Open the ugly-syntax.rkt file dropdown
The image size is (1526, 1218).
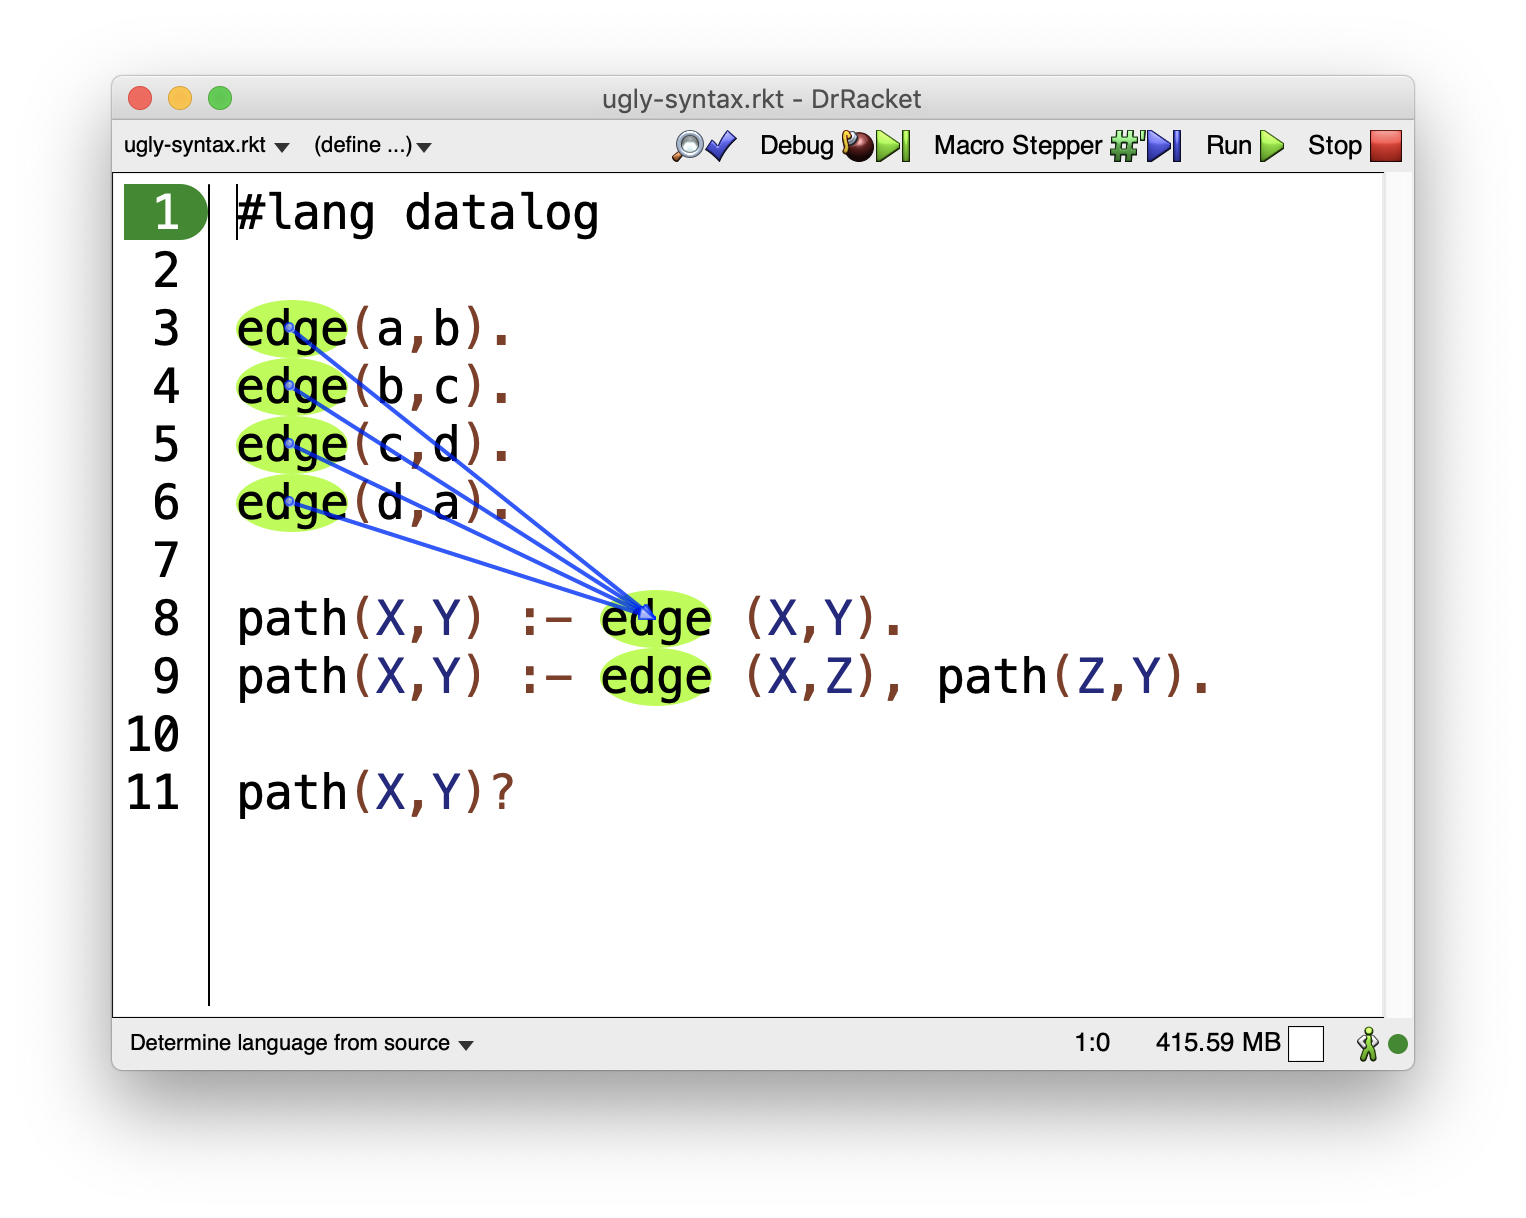206,145
